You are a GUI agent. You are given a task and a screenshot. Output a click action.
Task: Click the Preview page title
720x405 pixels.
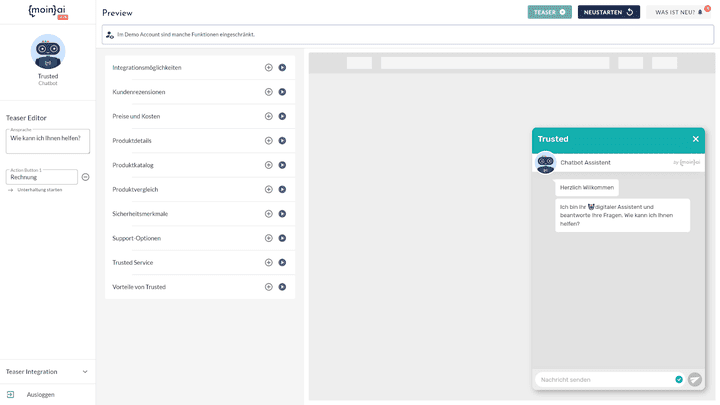117,13
